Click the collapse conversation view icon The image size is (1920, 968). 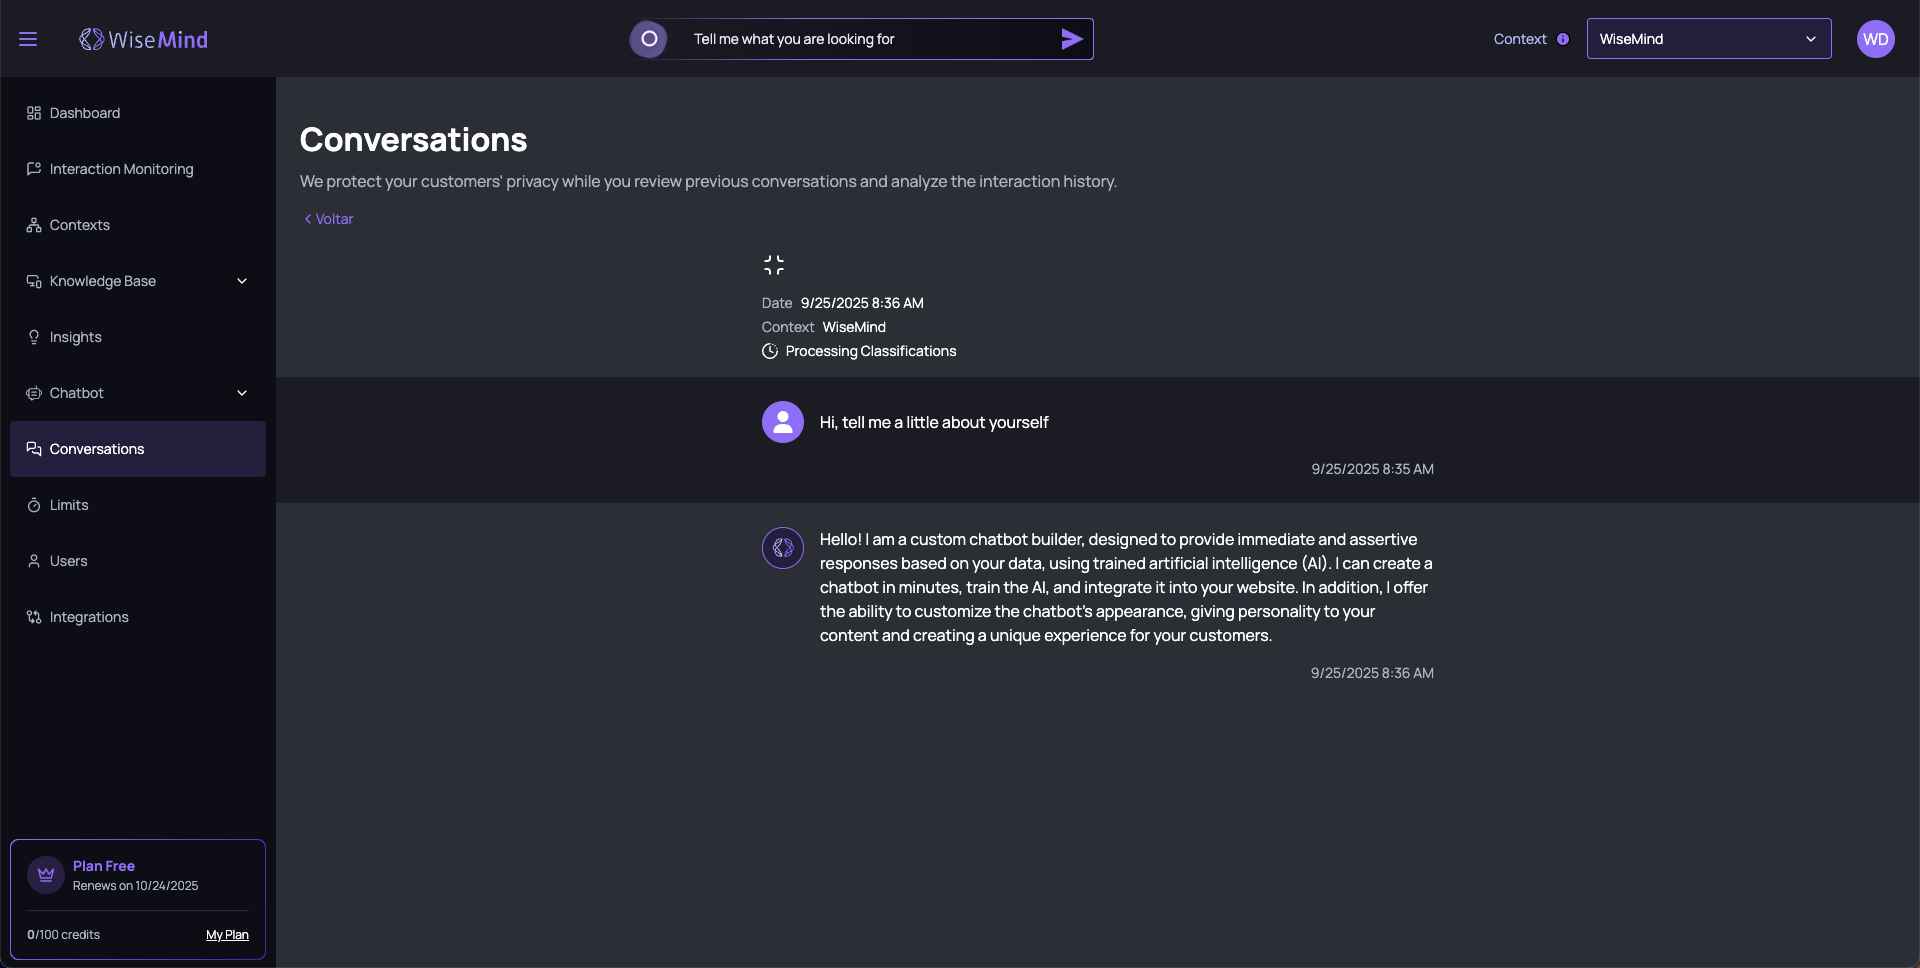click(774, 265)
